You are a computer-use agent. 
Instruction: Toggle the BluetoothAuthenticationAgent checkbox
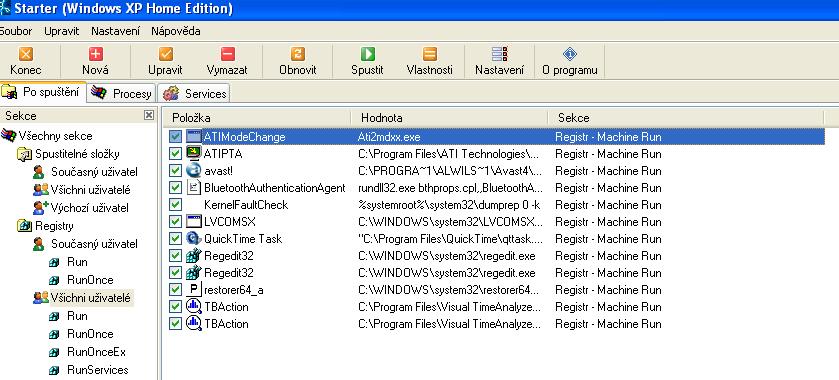tap(175, 188)
